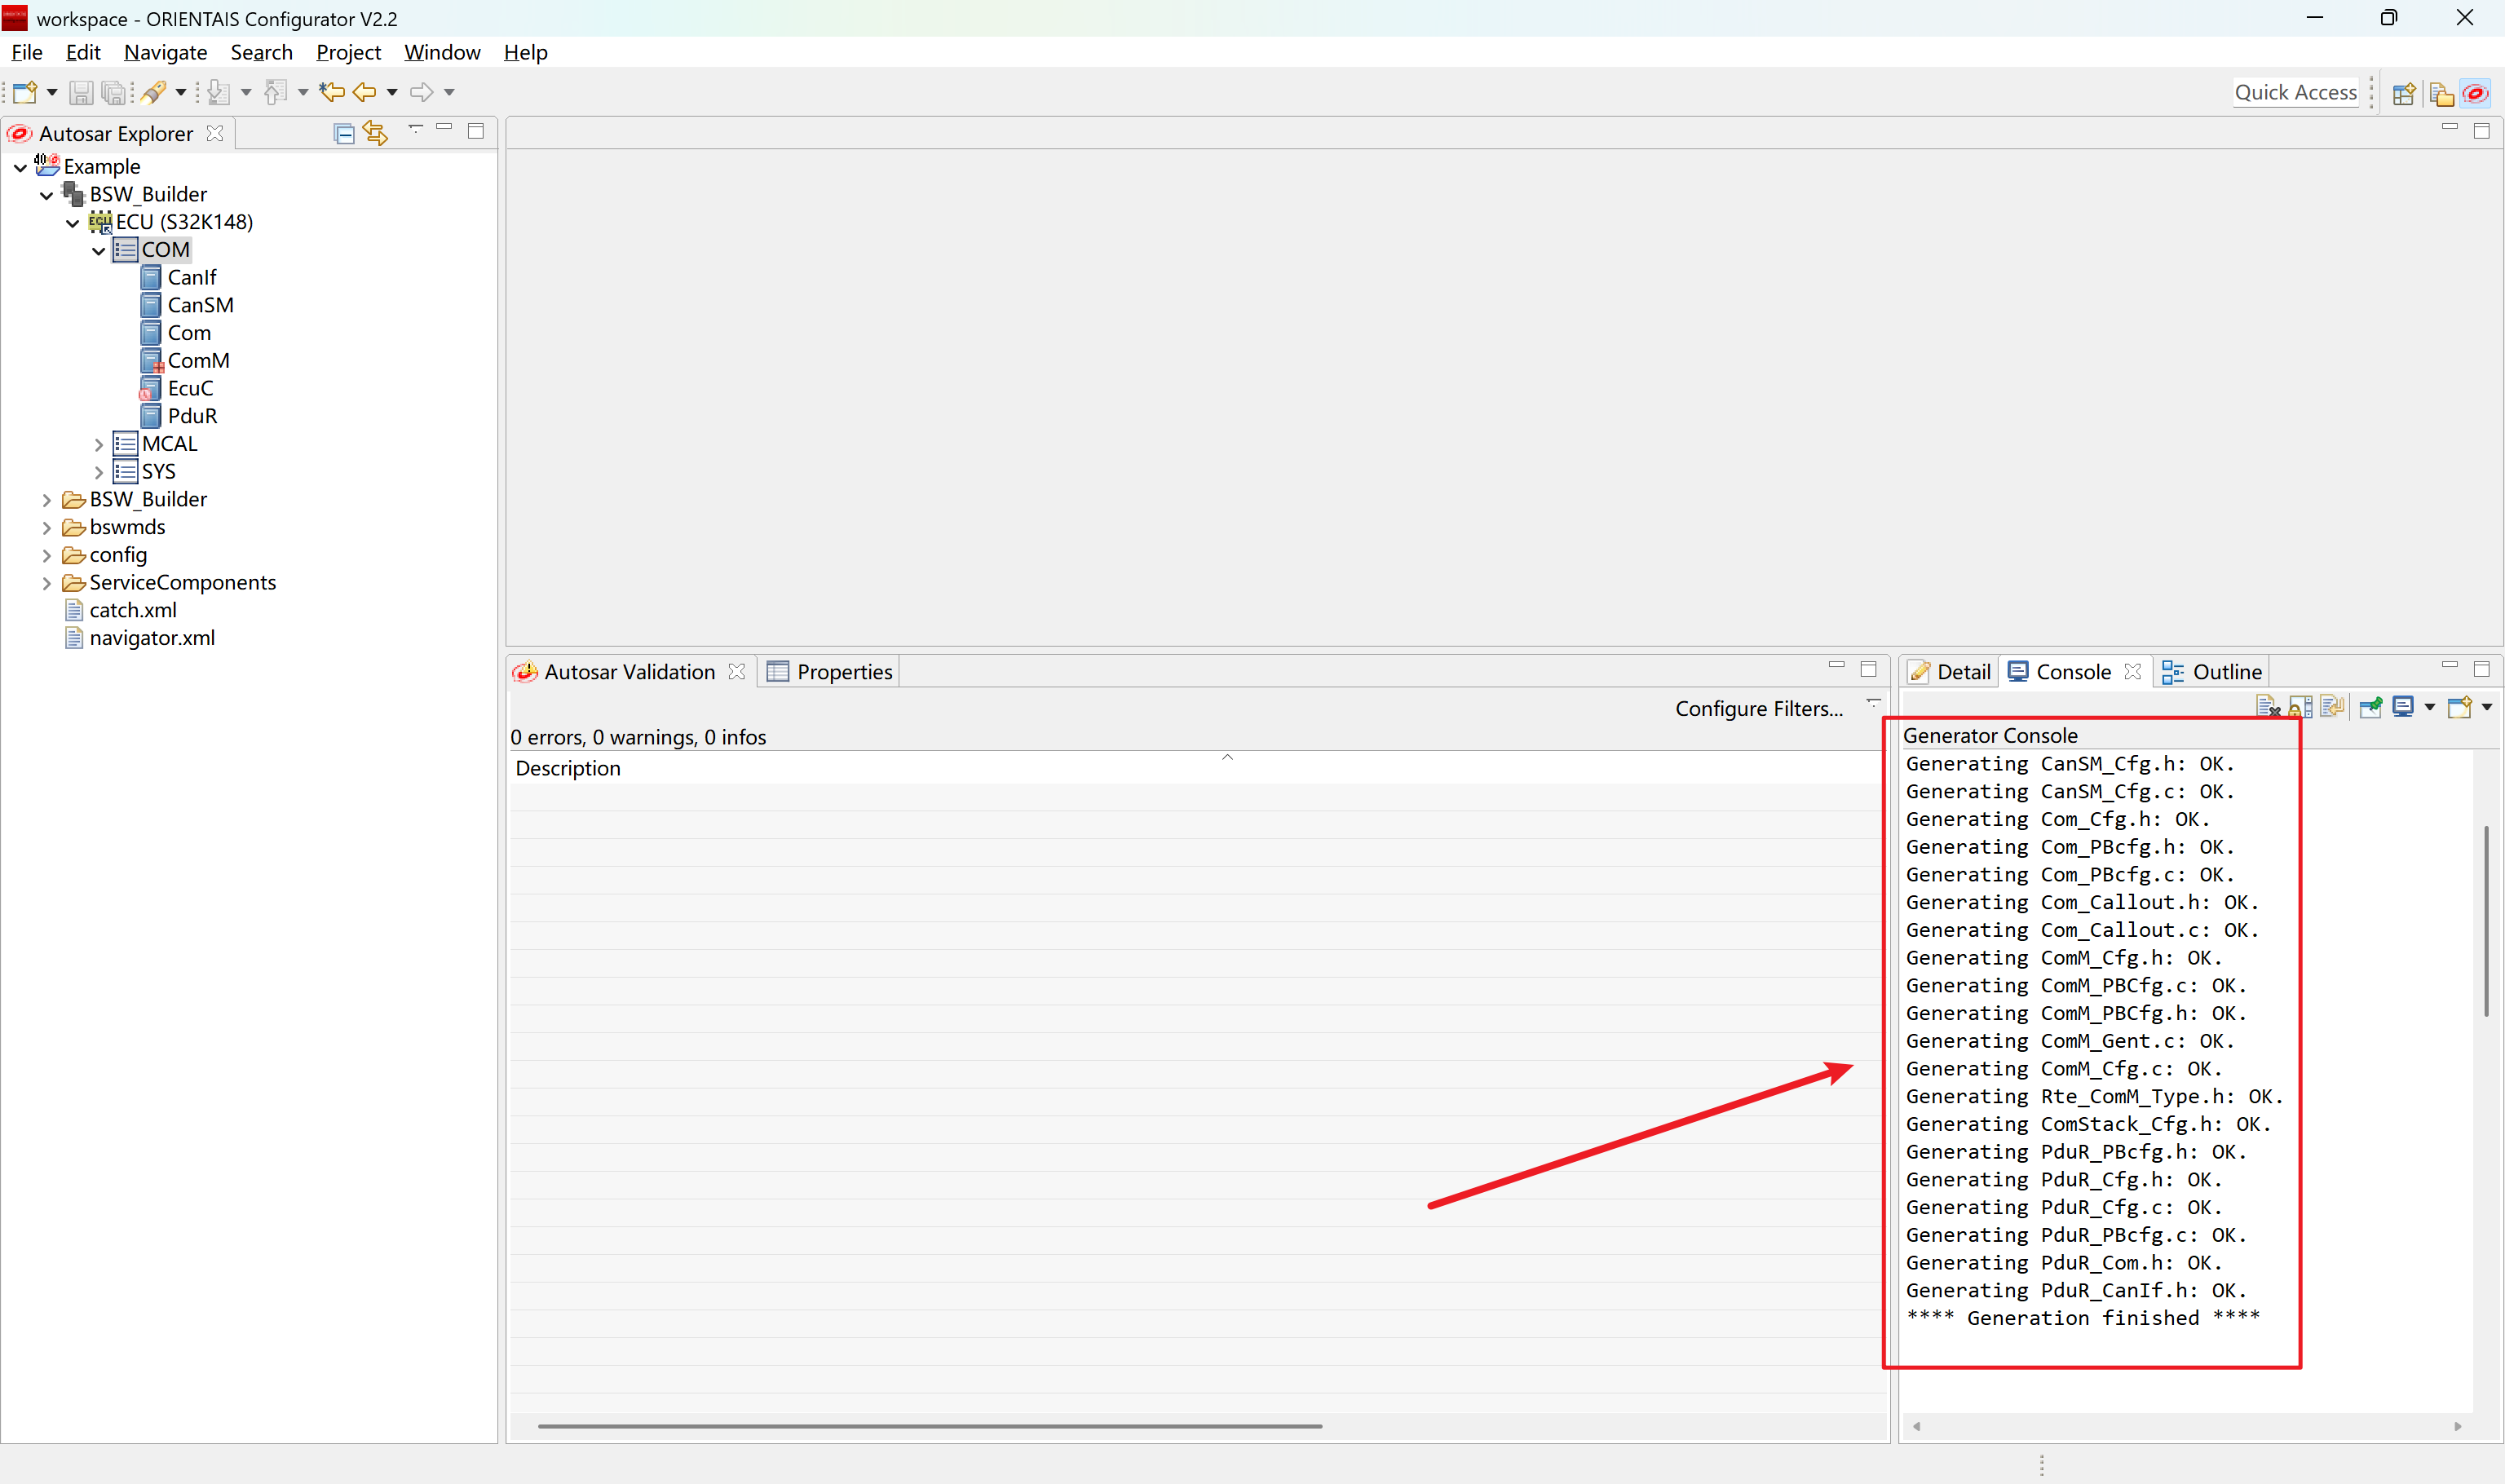Open Display Selected Console dropdown arrow
Viewport: 2505px width, 1484px height.
(x=2430, y=707)
